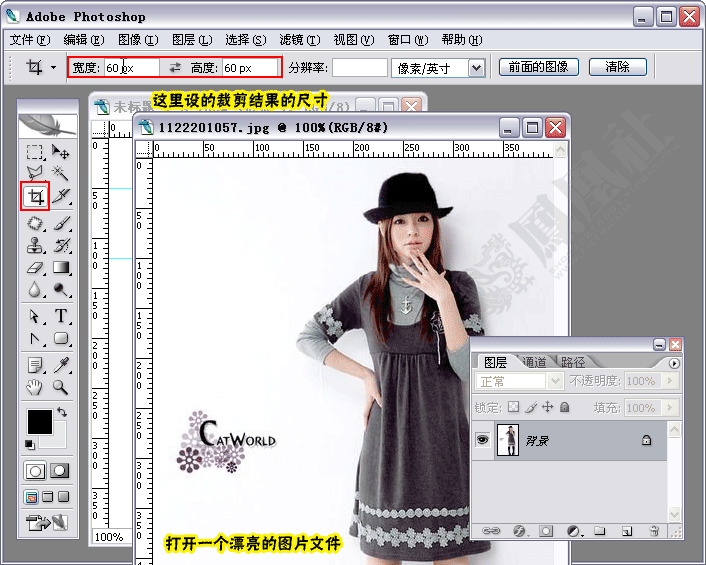Open 填充 fill slider arrow
Screen dimensions: 706x565
coord(670,408)
